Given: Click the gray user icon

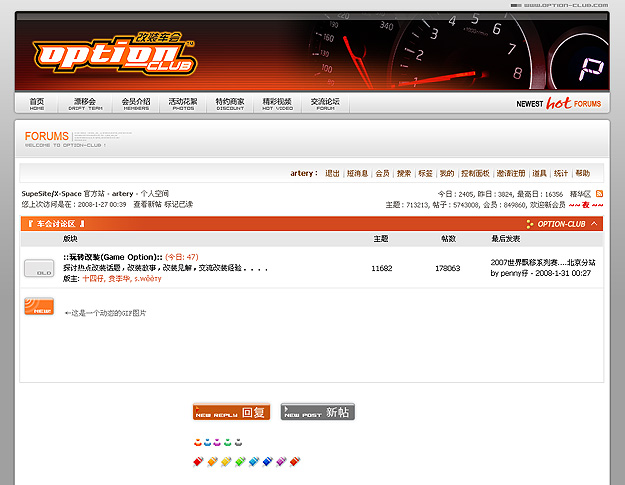Looking at the screenshot, I should pyautogui.click(x=238, y=441).
